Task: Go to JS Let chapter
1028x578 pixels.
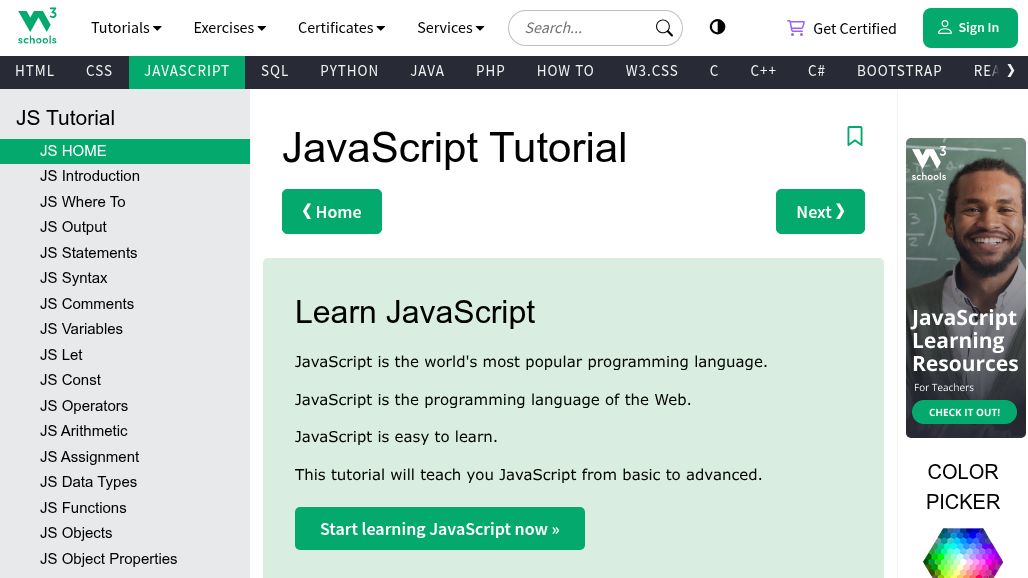Action: [x=125, y=355]
